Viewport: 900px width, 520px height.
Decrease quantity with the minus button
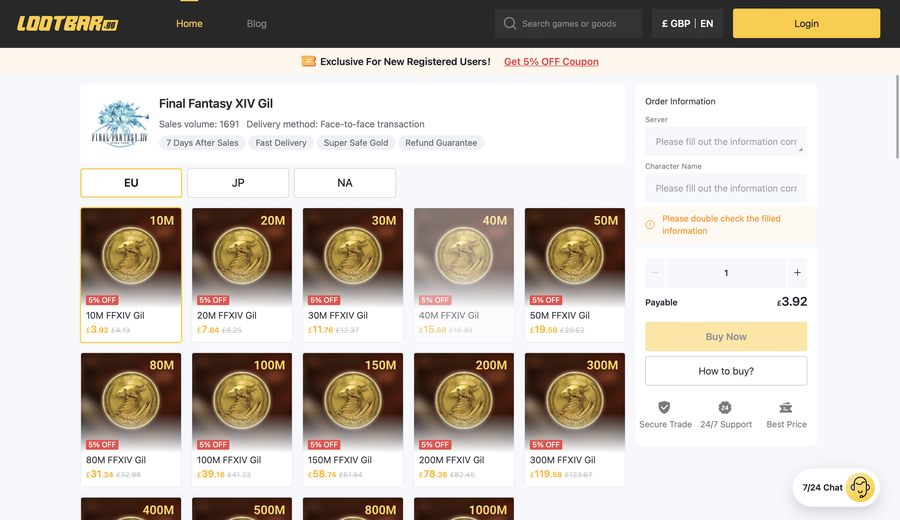pos(655,273)
